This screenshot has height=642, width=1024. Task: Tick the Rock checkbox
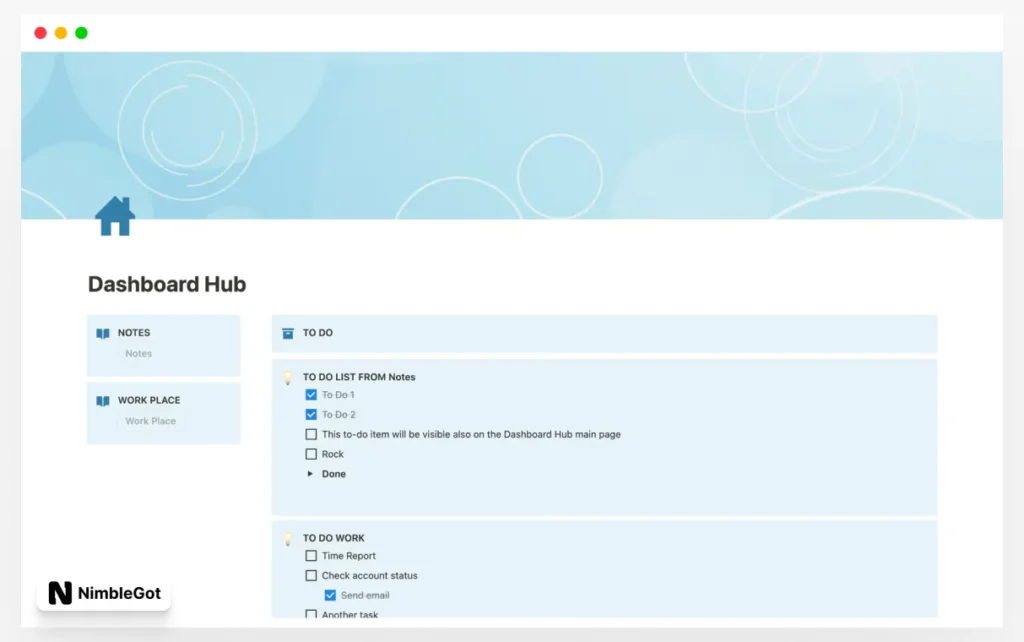point(311,454)
